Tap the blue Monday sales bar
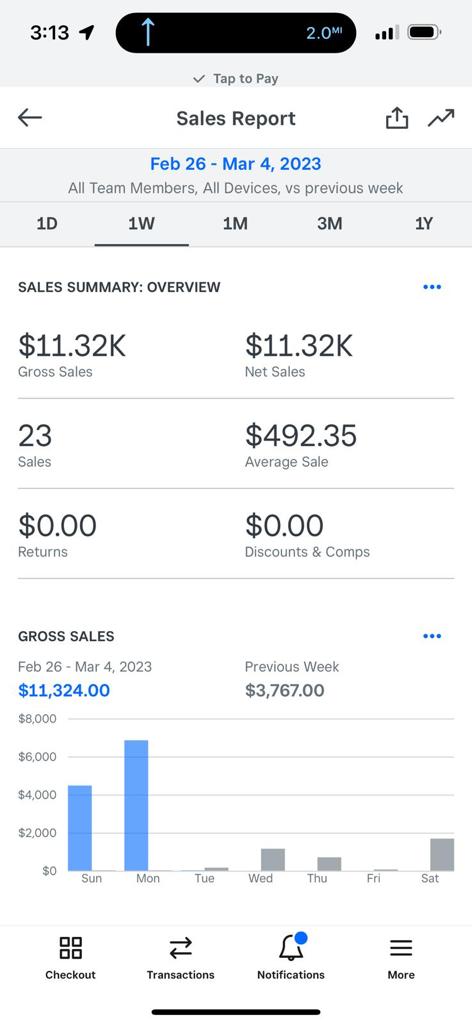This screenshot has height=1024, width=472. [x=136, y=805]
